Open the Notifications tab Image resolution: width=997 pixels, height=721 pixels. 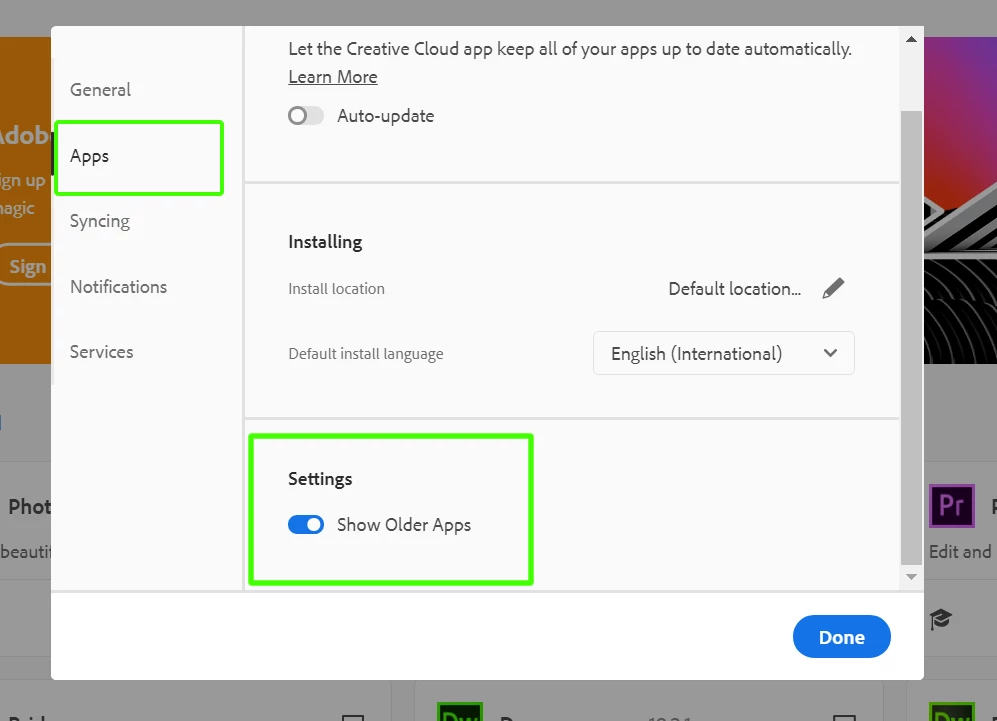click(x=118, y=287)
